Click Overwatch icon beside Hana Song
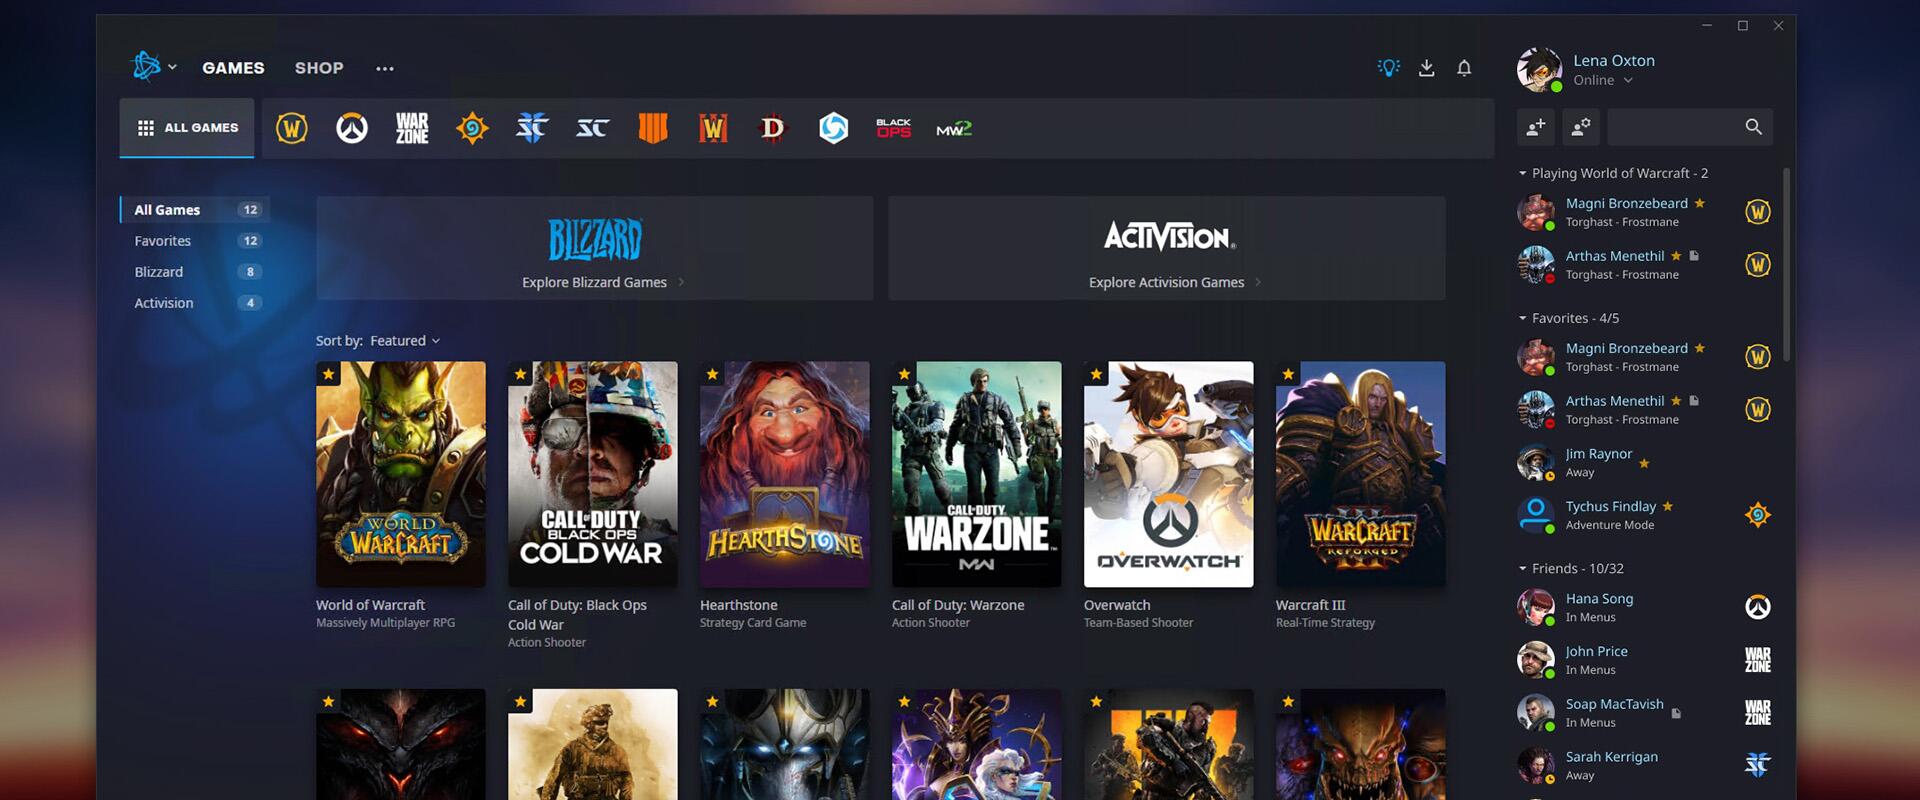Viewport: 1920px width, 800px height. pyautogui.click(x=1758, y=607)
